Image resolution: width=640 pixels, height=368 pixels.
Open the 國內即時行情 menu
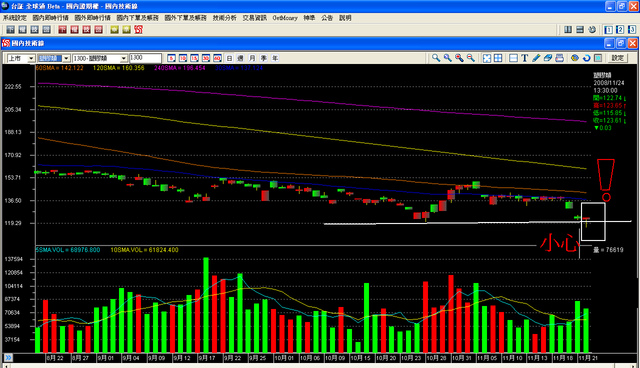[51, 18]
